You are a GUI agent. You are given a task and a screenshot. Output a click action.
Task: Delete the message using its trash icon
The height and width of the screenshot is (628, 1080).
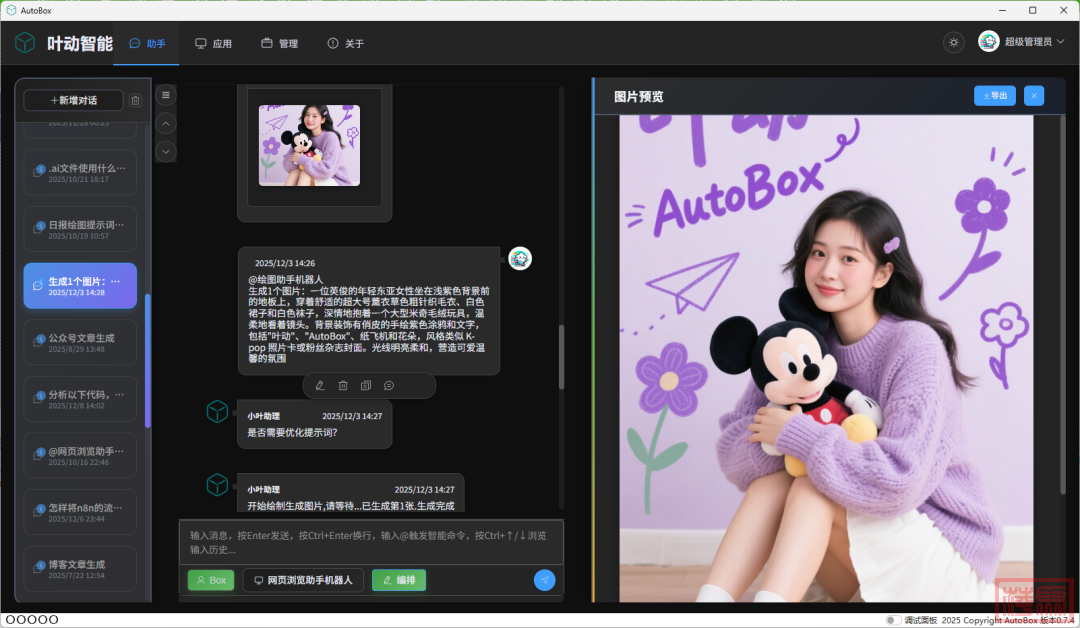343,385
